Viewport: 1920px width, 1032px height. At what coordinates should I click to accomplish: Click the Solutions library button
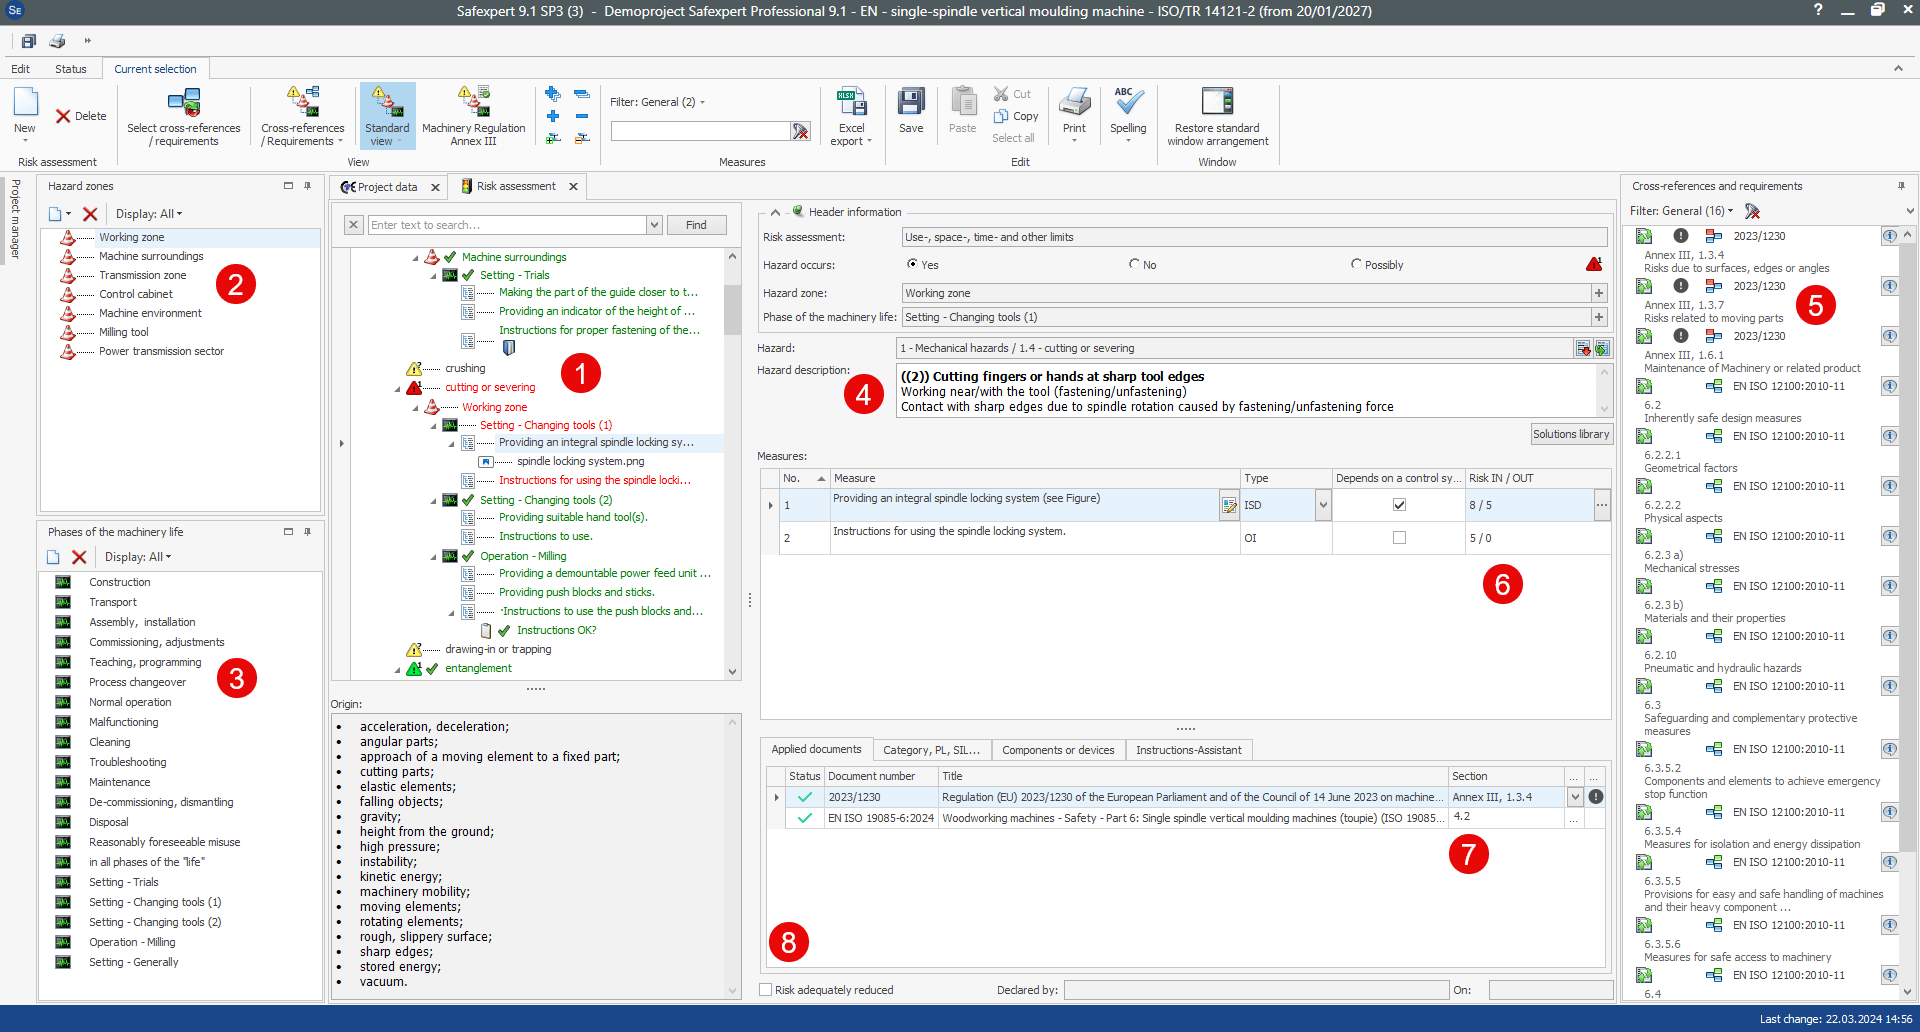coord(1571,434)
